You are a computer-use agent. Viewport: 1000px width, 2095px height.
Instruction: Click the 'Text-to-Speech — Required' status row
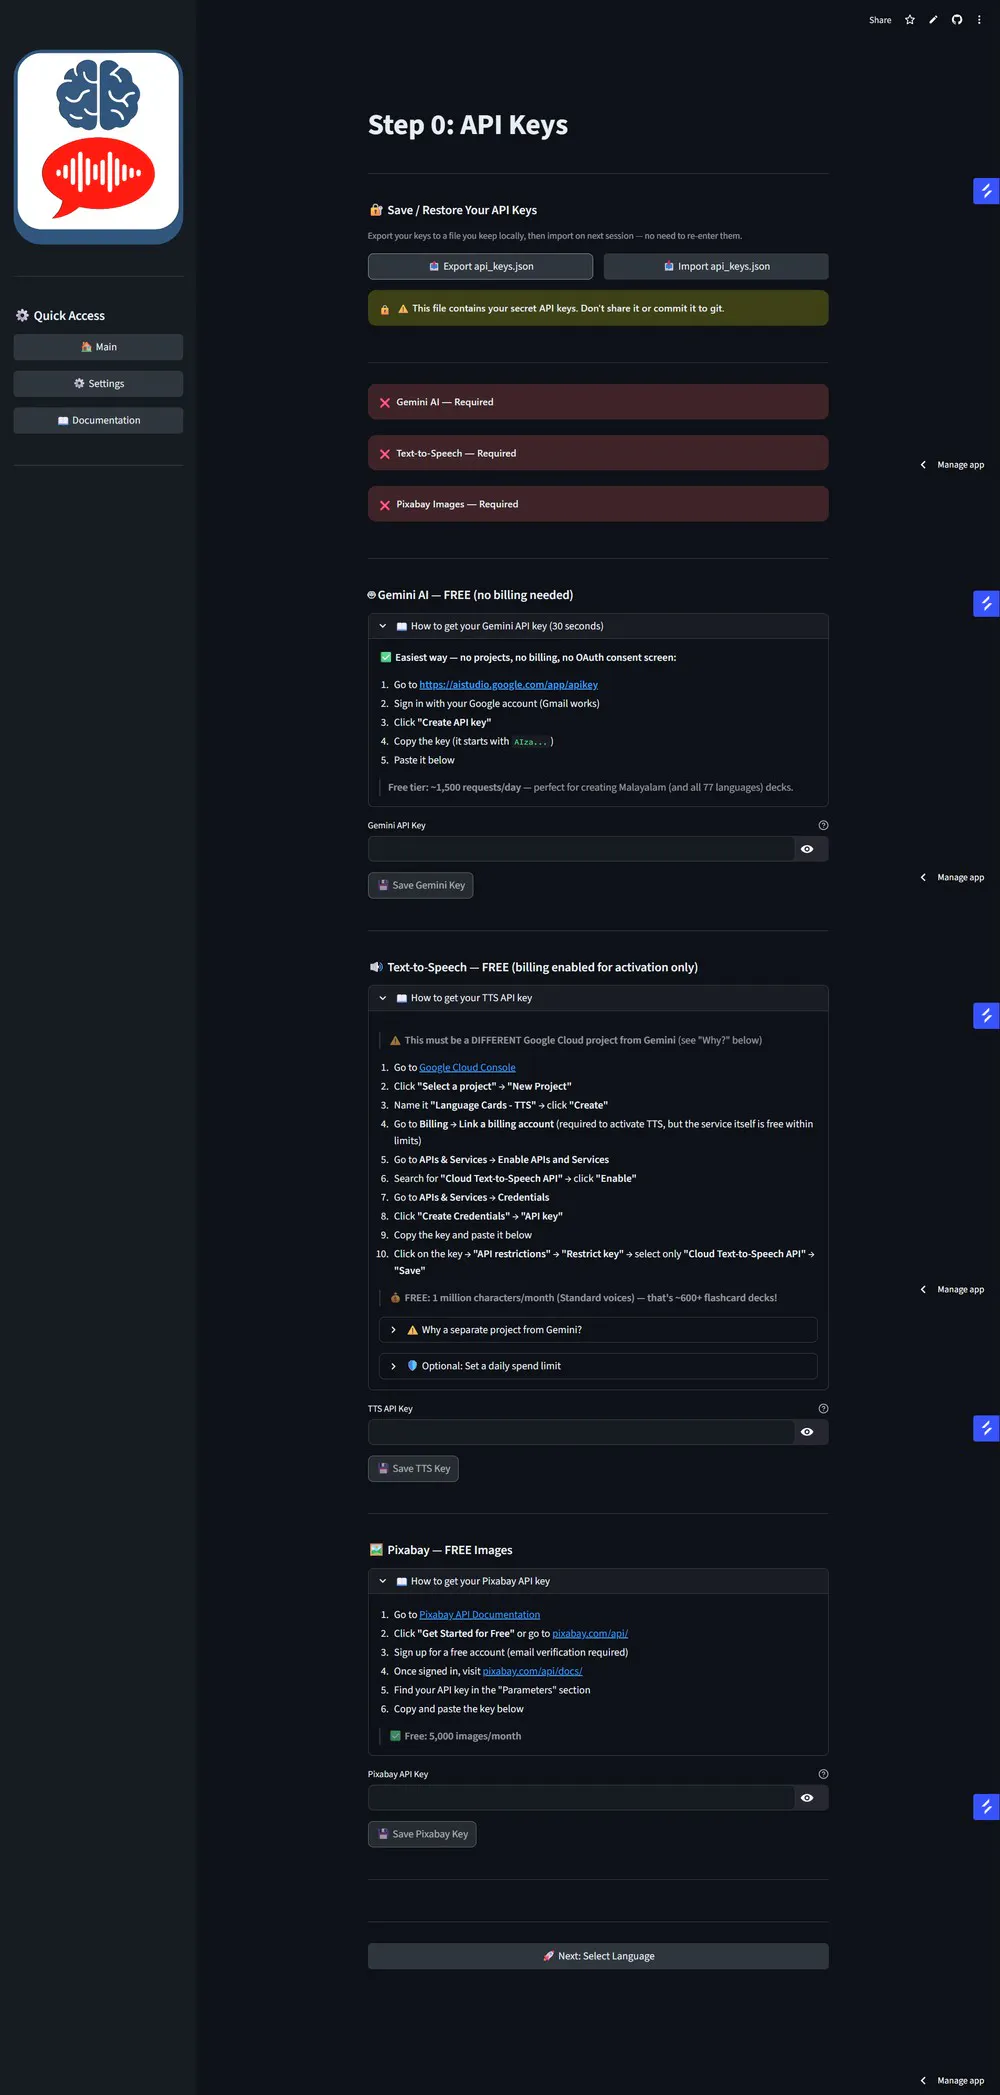[598, 453]
